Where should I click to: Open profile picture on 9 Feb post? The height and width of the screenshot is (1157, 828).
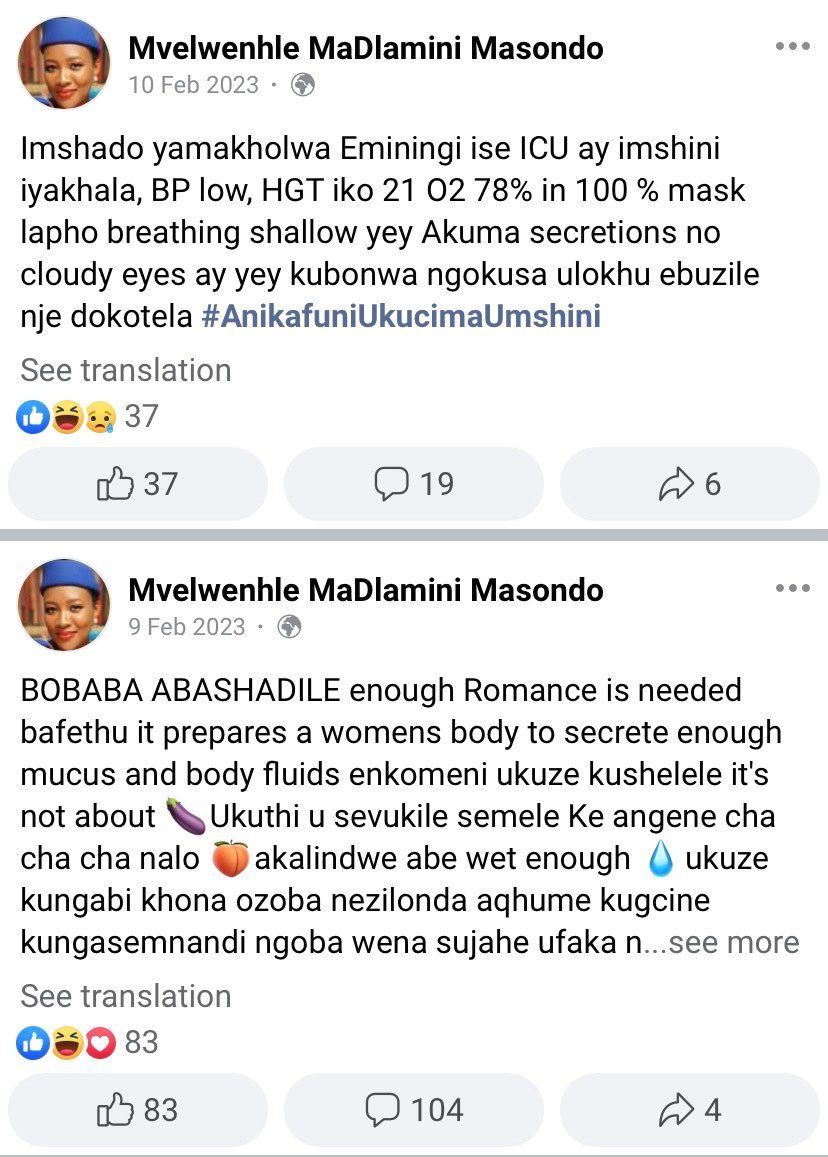[x=64, y=604]
